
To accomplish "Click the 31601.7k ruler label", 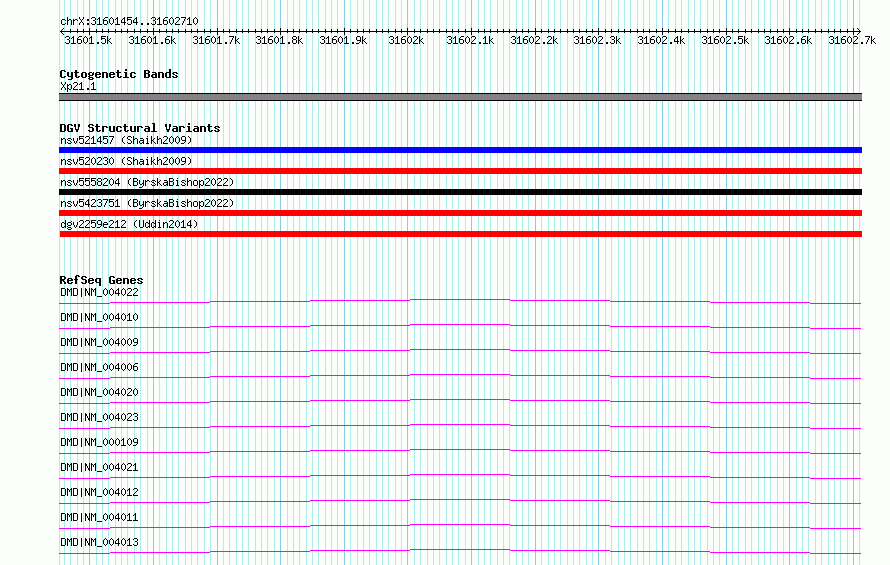I will pos(216,40).
